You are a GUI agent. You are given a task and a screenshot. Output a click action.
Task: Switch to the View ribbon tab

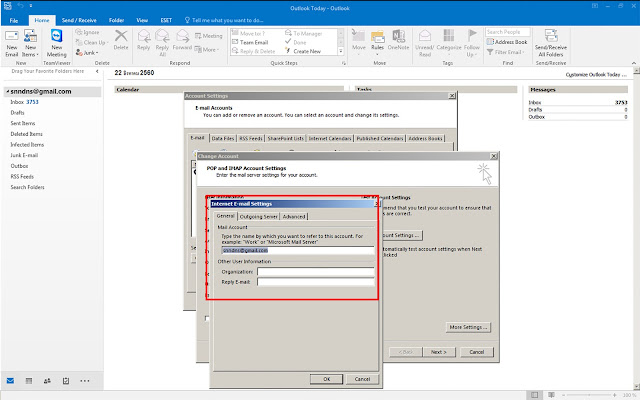[142, 20]
